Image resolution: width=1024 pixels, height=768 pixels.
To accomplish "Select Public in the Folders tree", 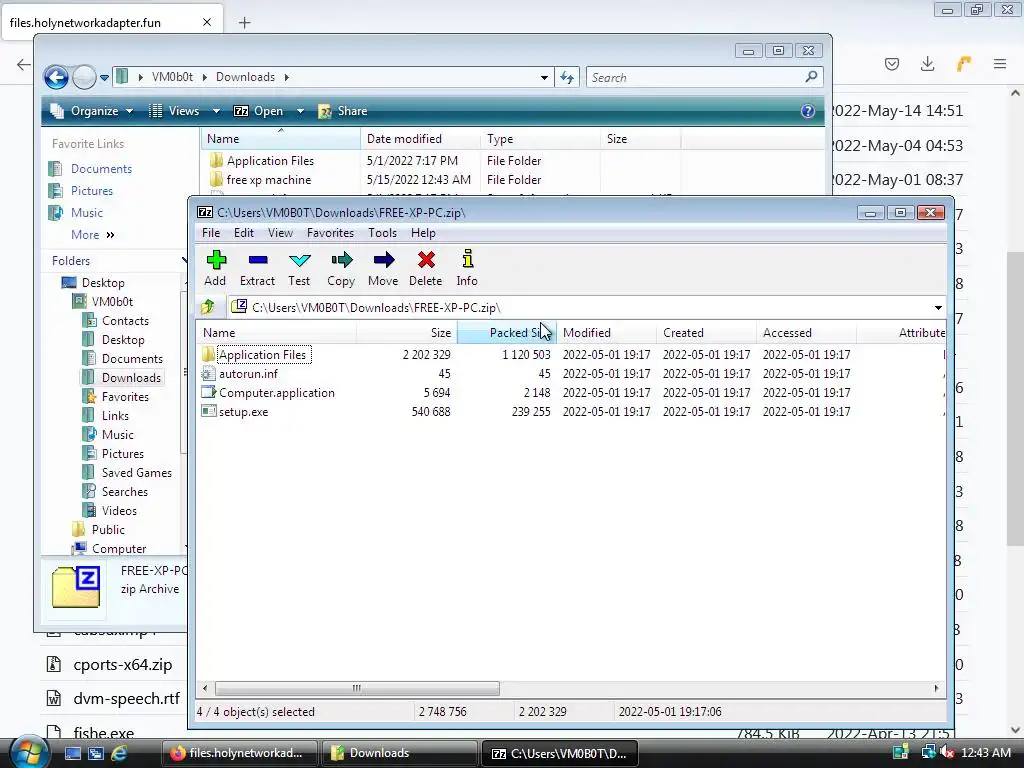I will pos(108,529).
